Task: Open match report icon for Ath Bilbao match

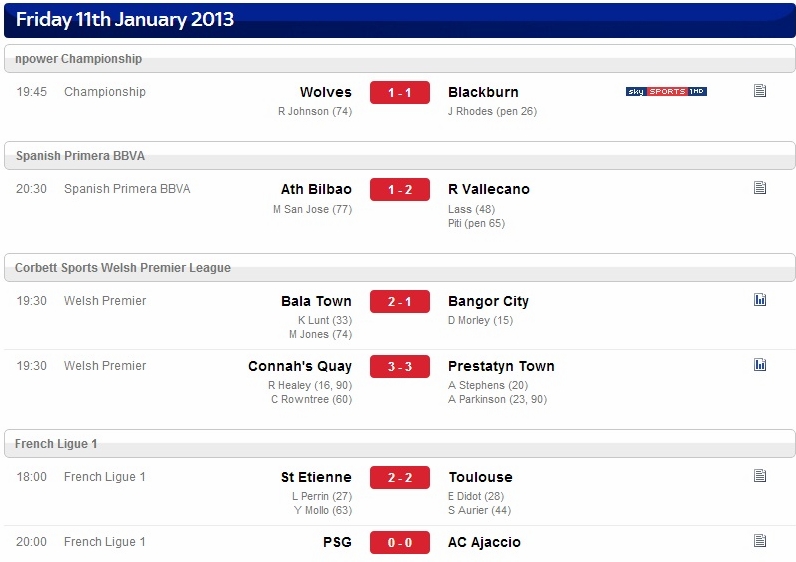Action: 760,188
